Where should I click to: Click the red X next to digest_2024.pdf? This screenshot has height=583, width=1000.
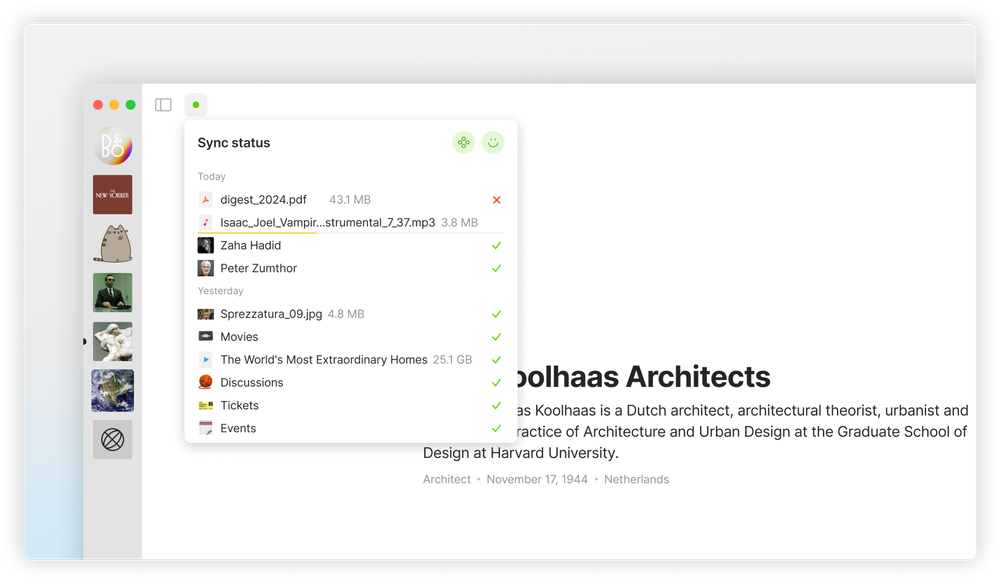pos(496,200)
